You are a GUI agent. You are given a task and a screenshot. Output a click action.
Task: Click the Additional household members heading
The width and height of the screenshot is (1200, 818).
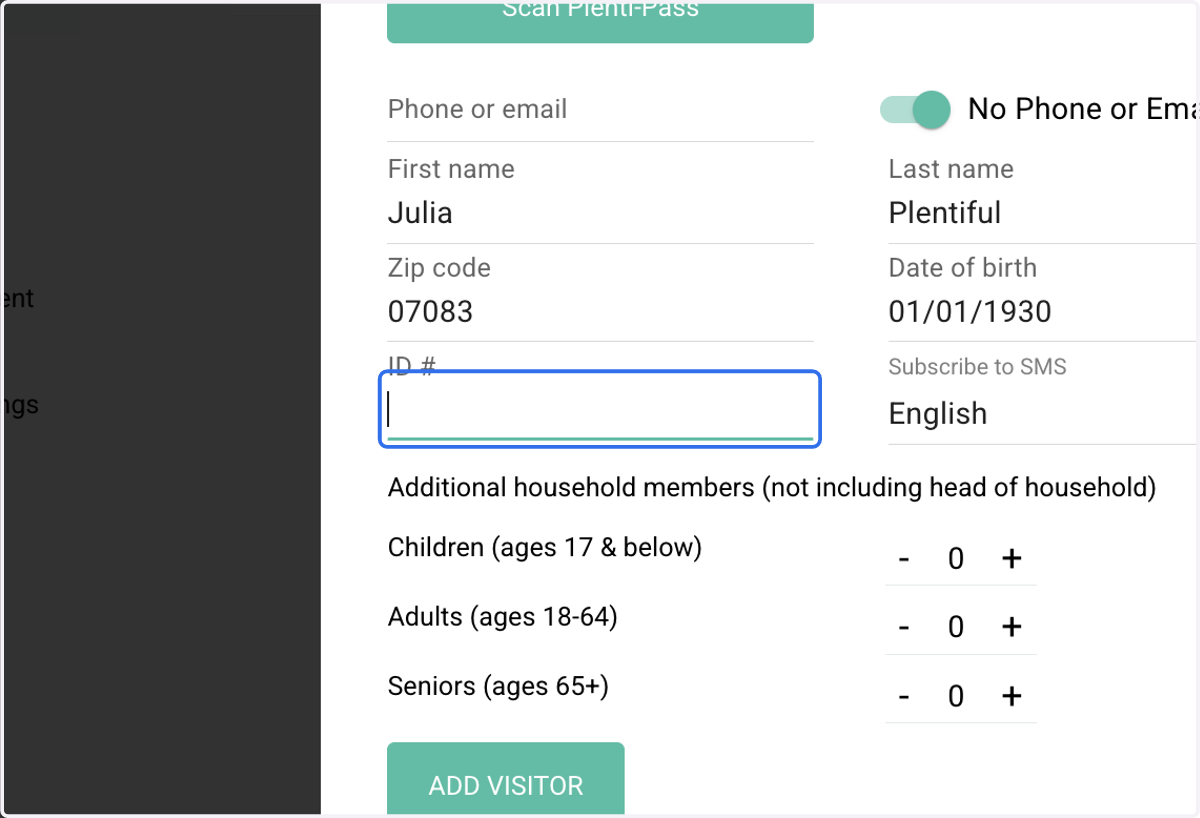pyautogui.click(x=772, y=488)
